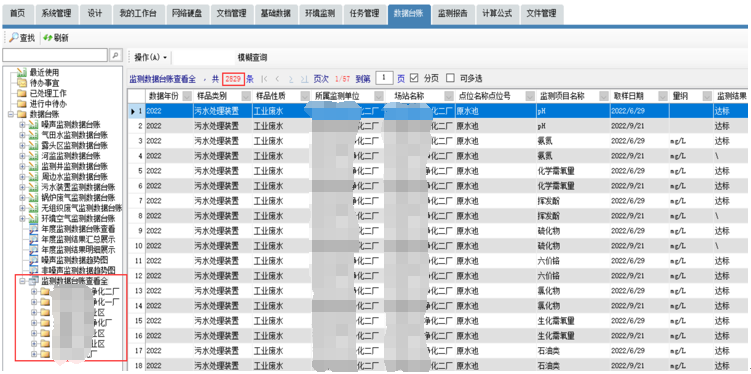Click the search magnifier button beside tree search box

click(115, 55)
